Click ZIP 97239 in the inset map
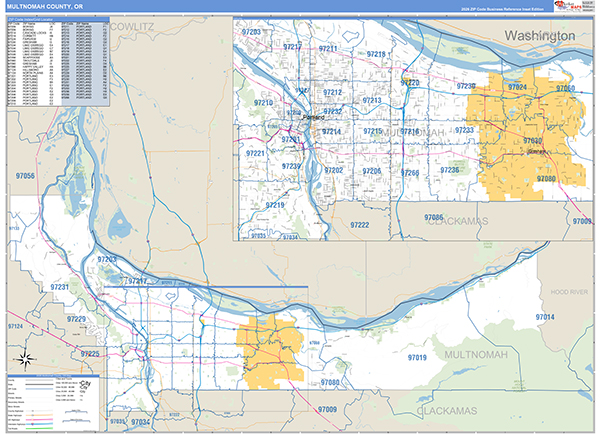600x434 pixels. [291, 166]
